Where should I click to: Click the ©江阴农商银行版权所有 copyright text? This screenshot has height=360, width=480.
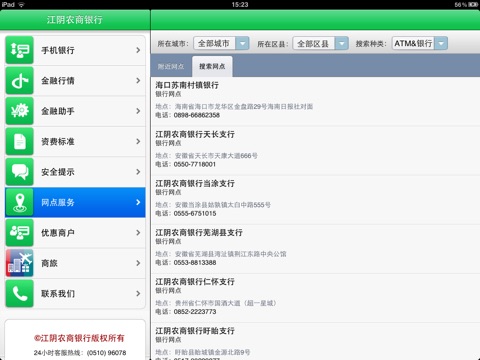[x=79, y=338]
